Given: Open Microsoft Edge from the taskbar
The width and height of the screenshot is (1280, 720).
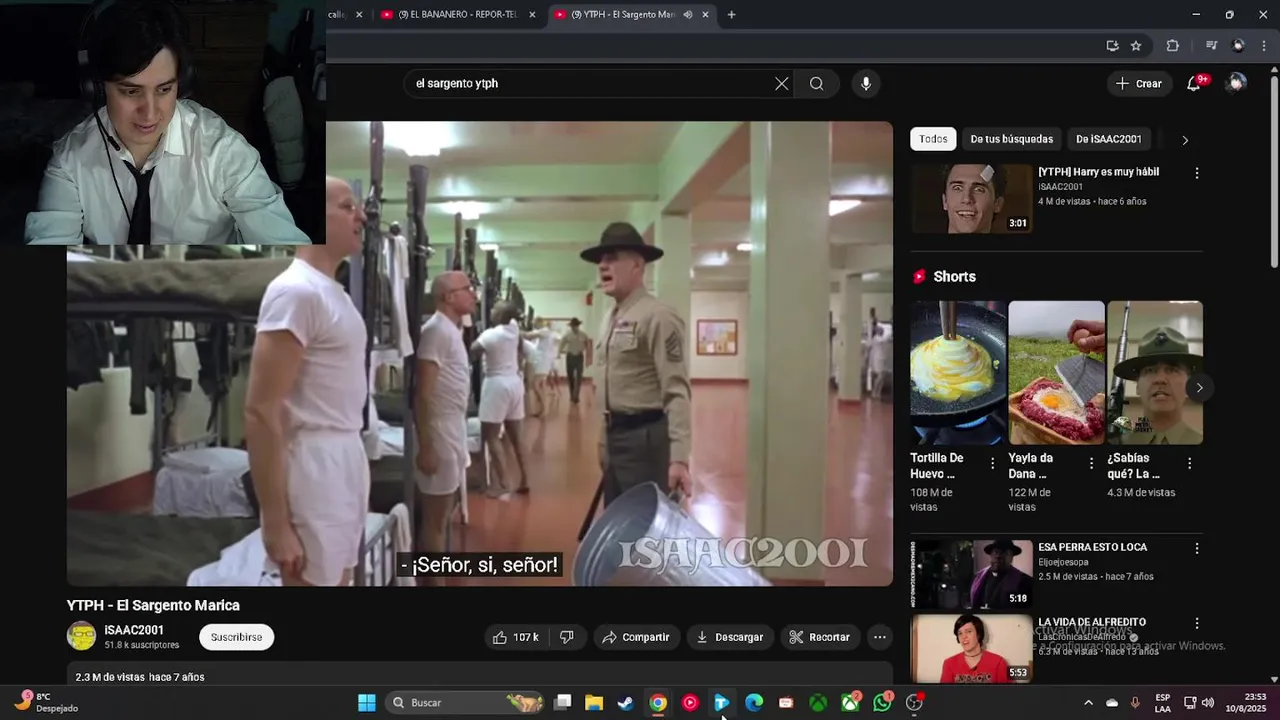Looking at the screenshot, I should pyautogui.click(x=754, y=703).
